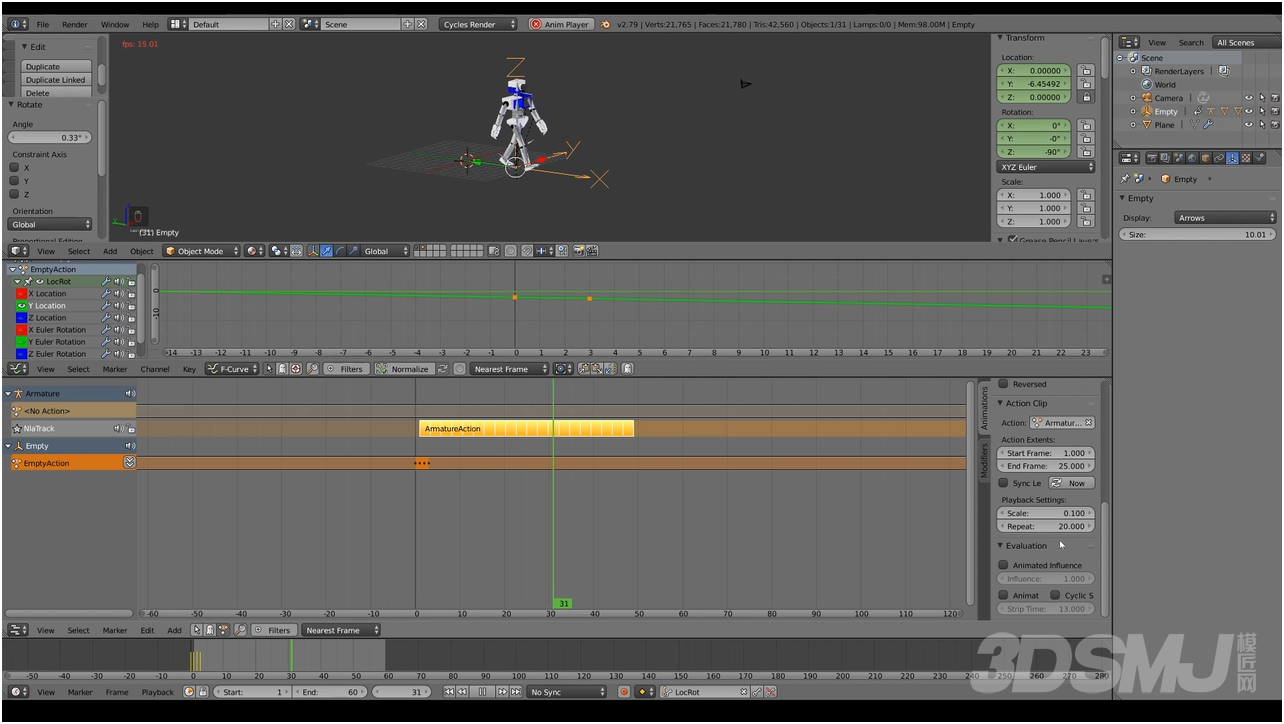1284x724 pixels.
Task: Open the Render menu
Action: pos(75,24)
